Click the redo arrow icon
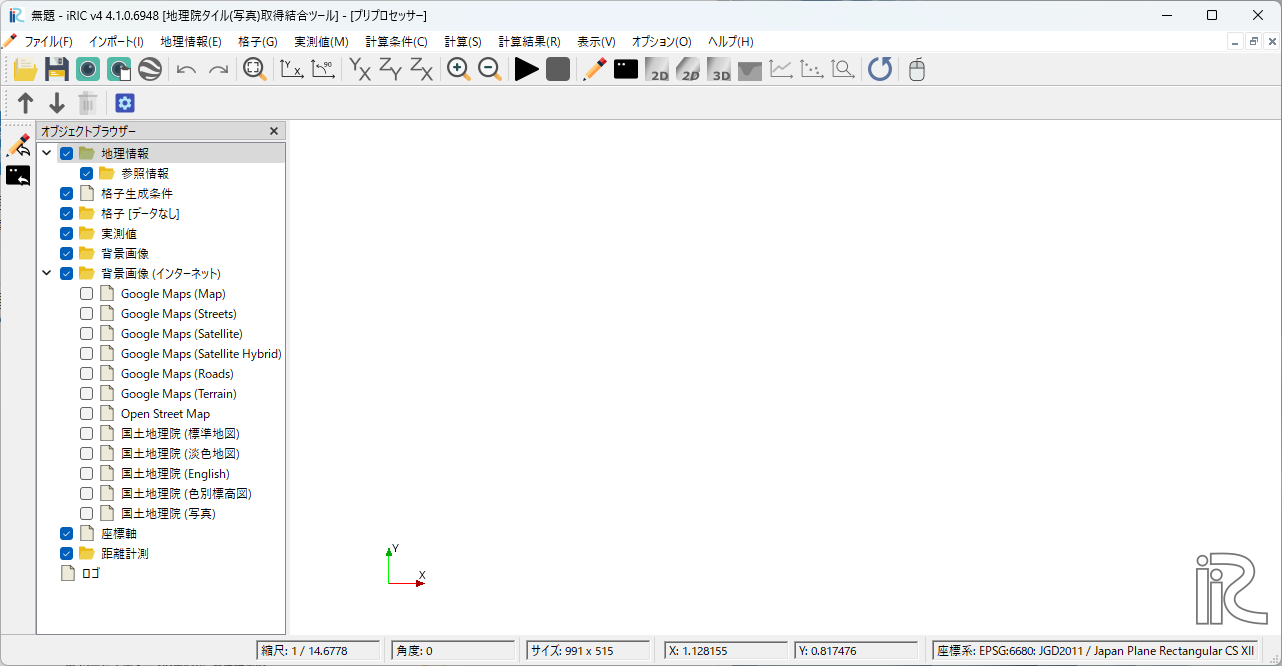This screenshot has height=666, width=1282. 218,69
